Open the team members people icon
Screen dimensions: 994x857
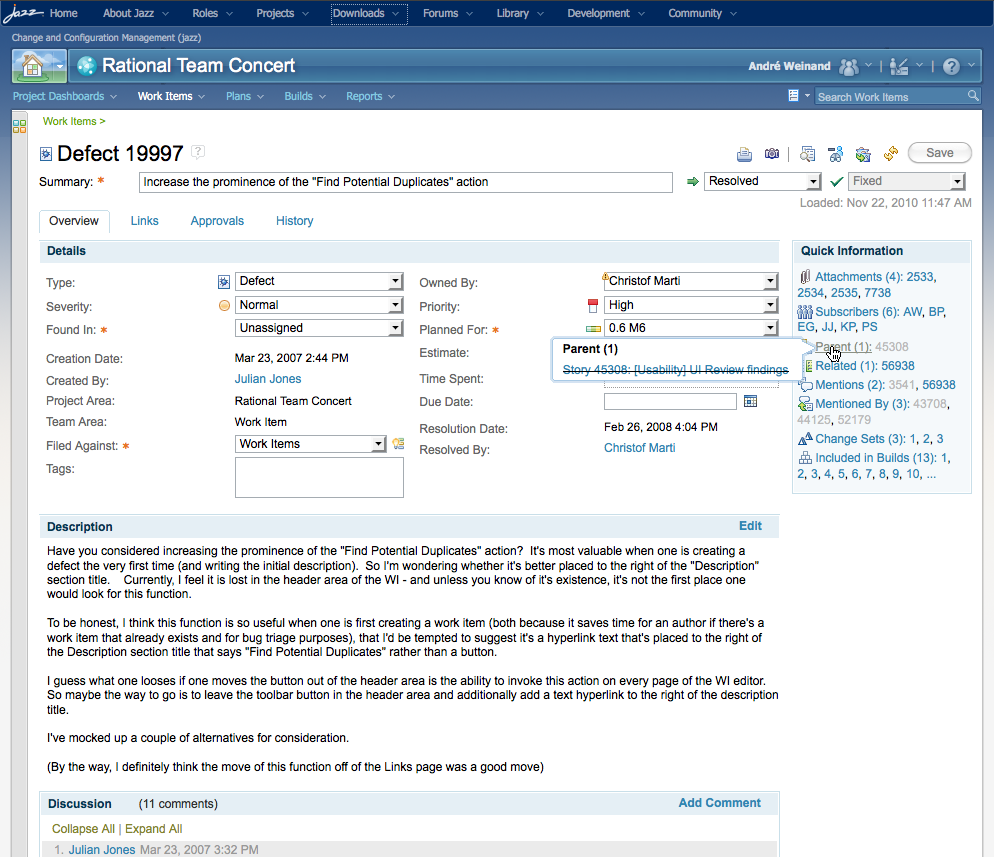[x=849, y=66]
